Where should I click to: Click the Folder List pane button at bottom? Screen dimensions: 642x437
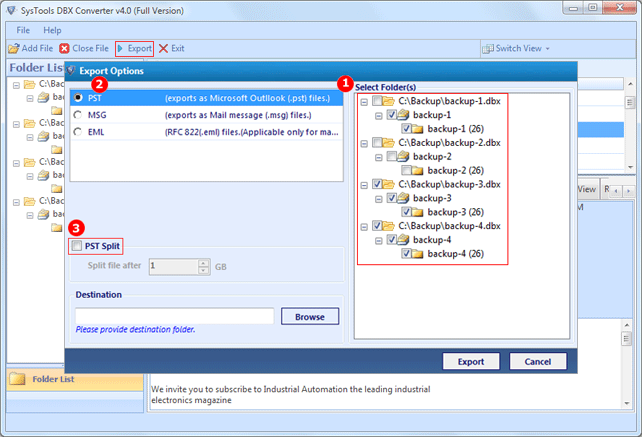[x=75, y=379]
